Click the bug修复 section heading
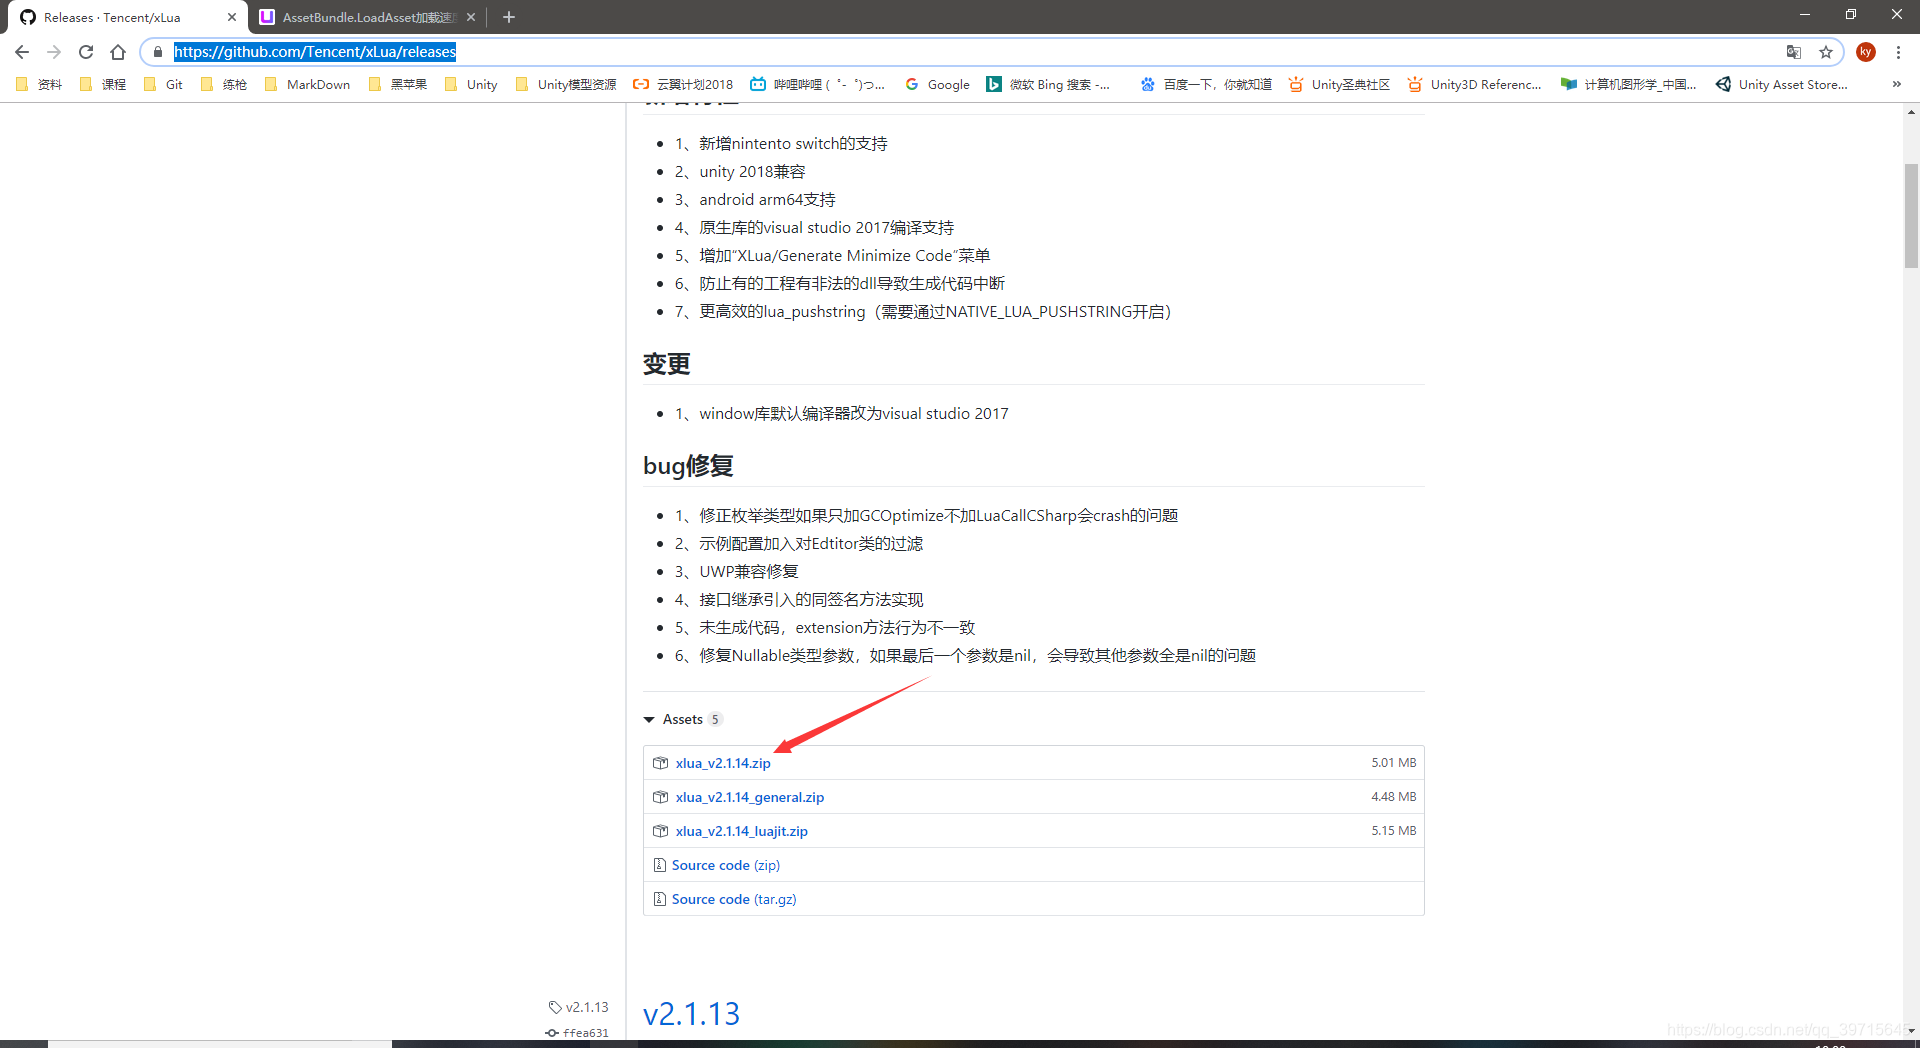This screenshot has height=1048, width=1920. point(688,466)
